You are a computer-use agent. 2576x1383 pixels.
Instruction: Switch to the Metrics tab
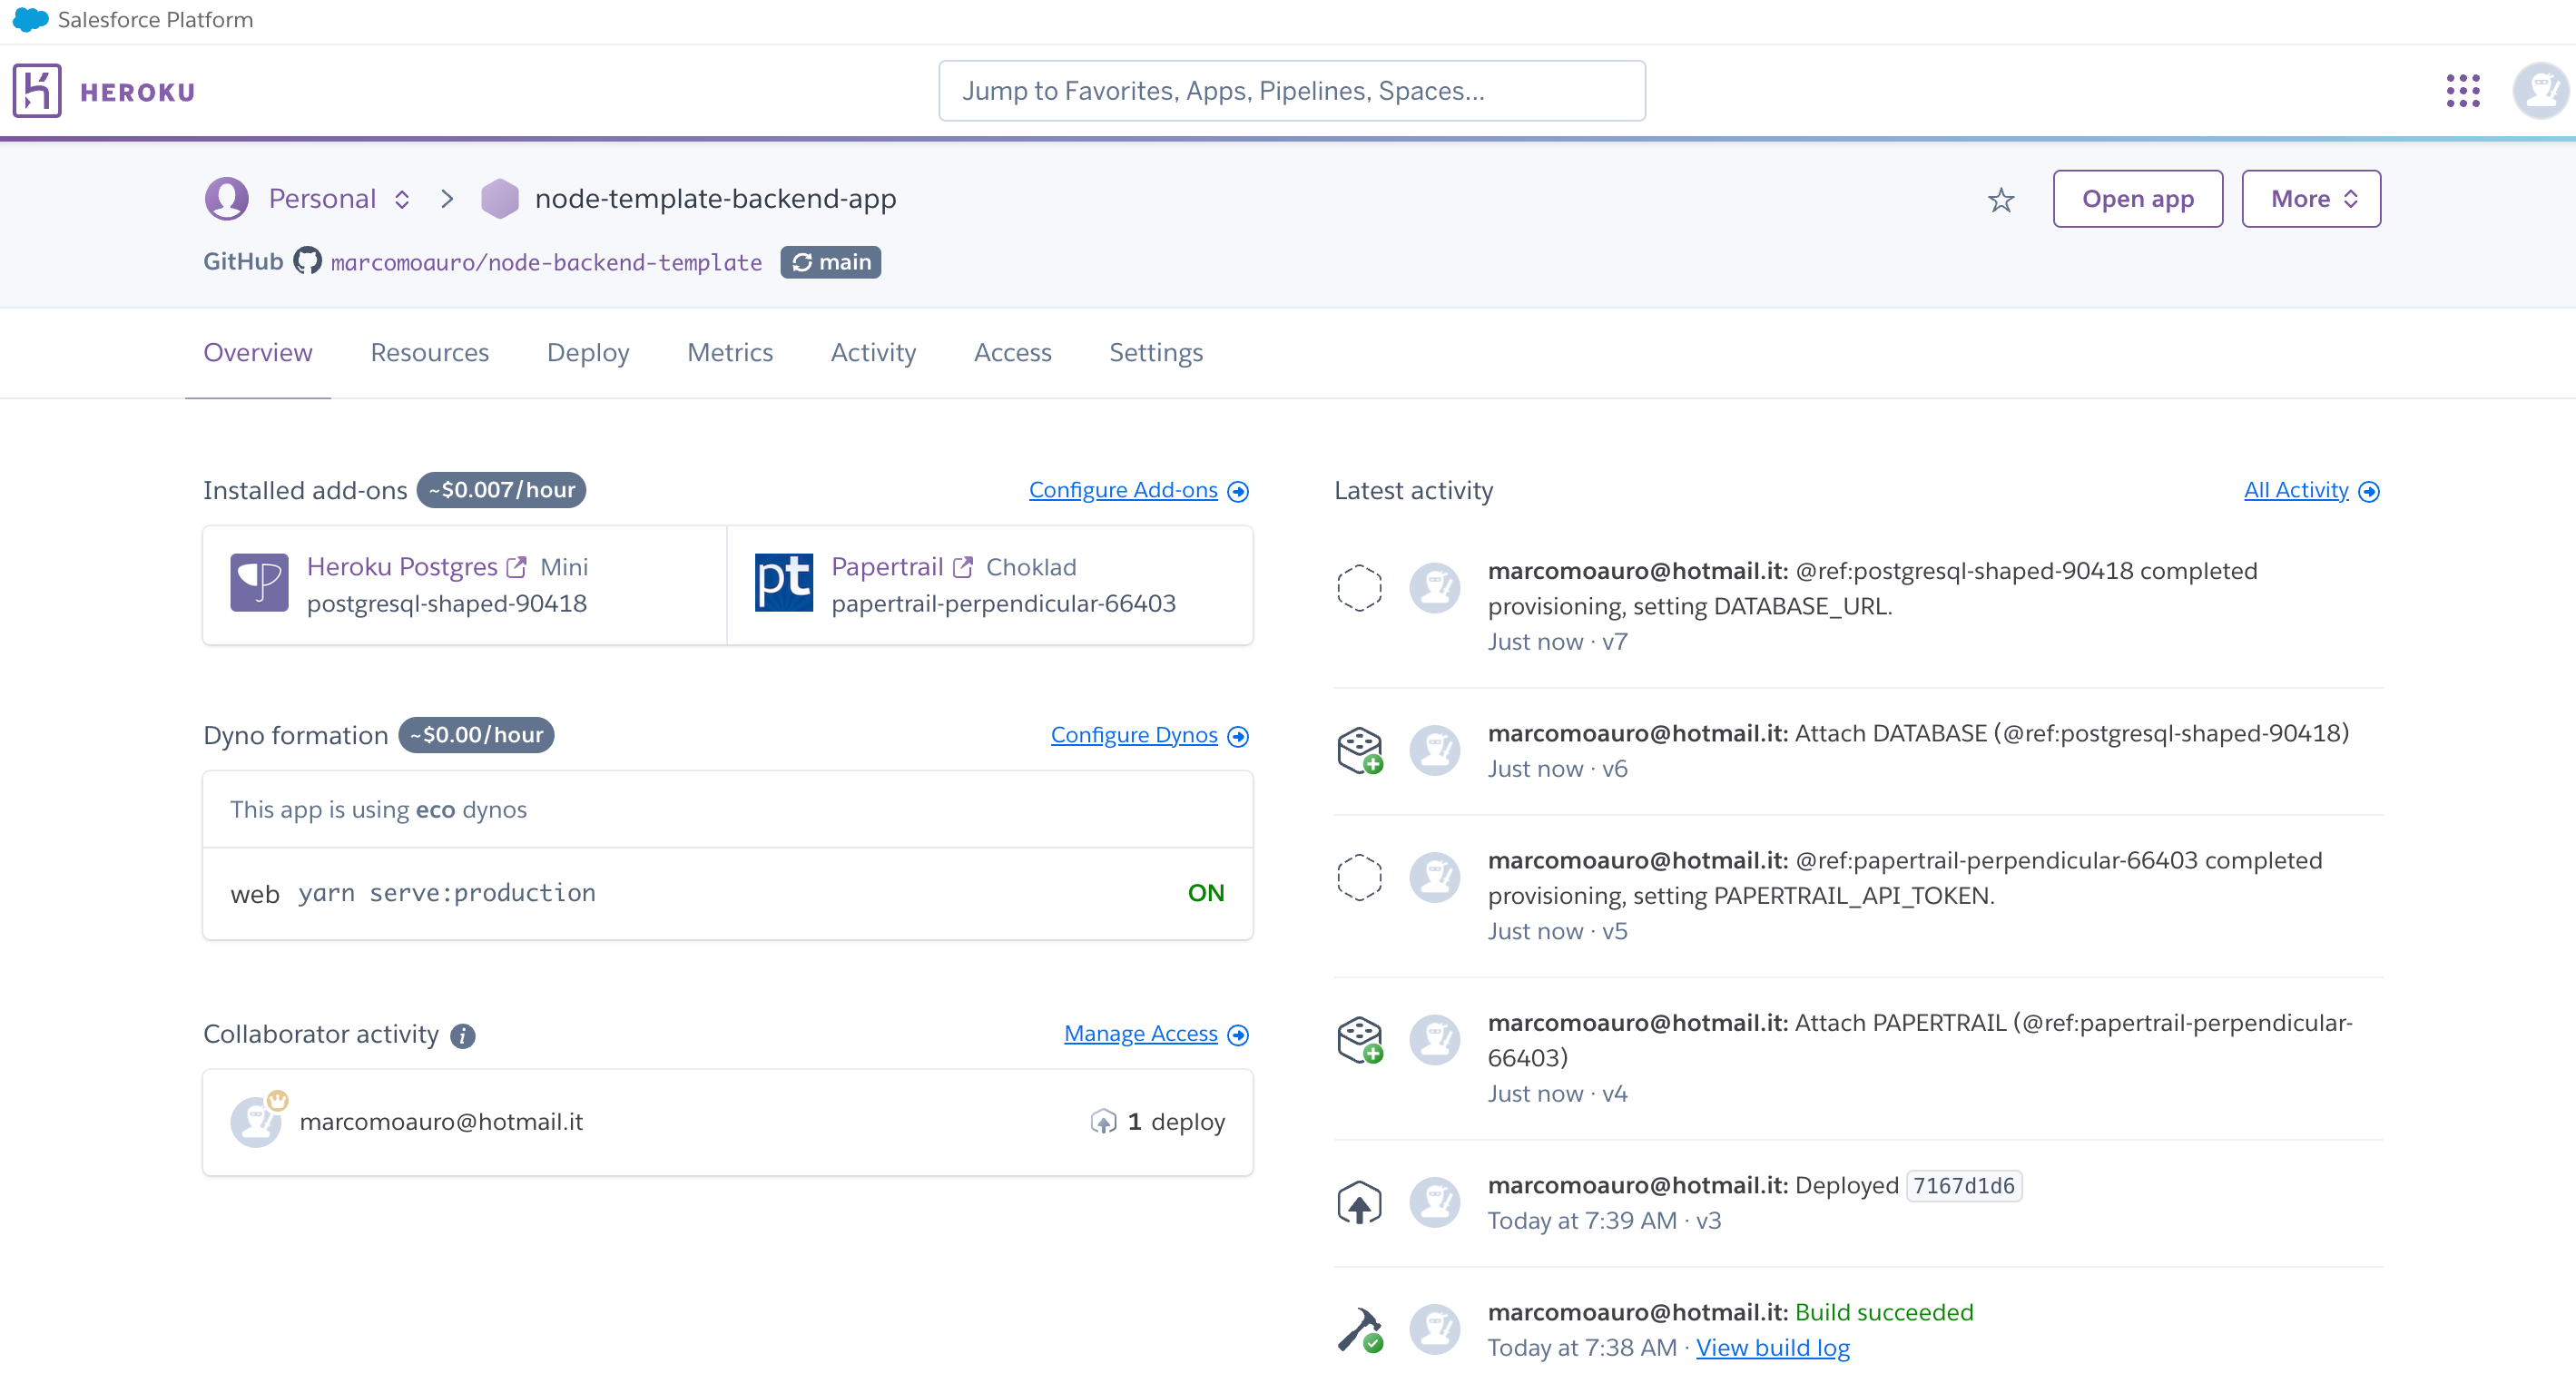click(x=729, y=352)
